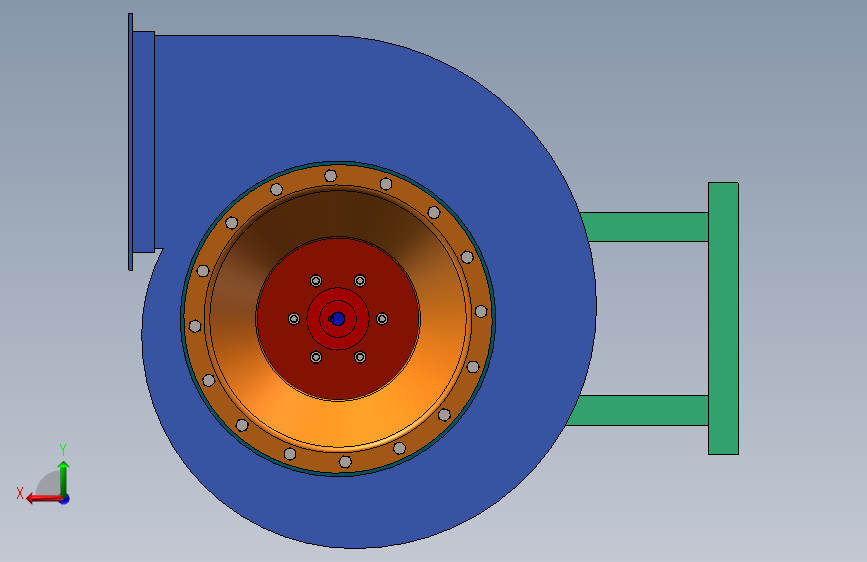The height and width of the screenshot is (562, 867).
Task: Pick the leftmost bolt on red hub disc
Action: [294, 319]
